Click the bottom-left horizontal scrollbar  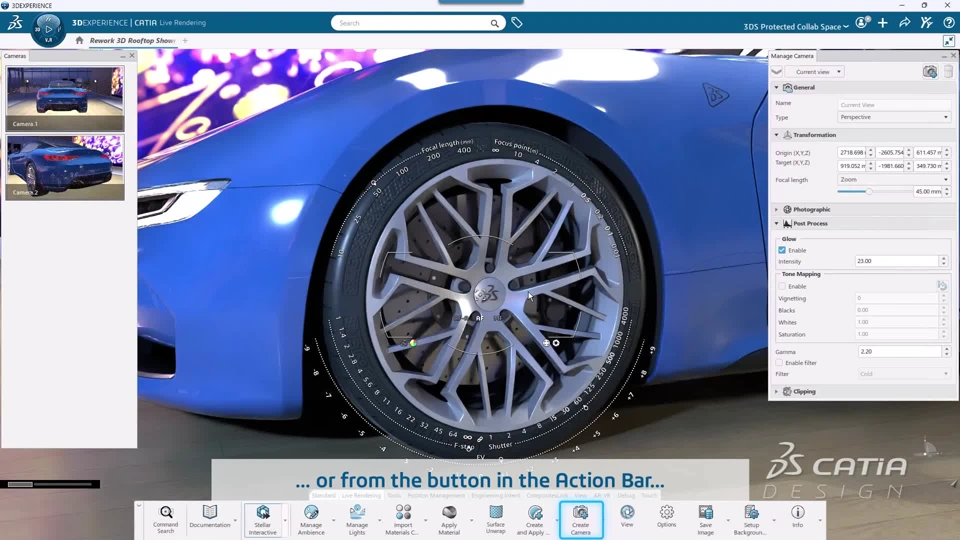49,484
